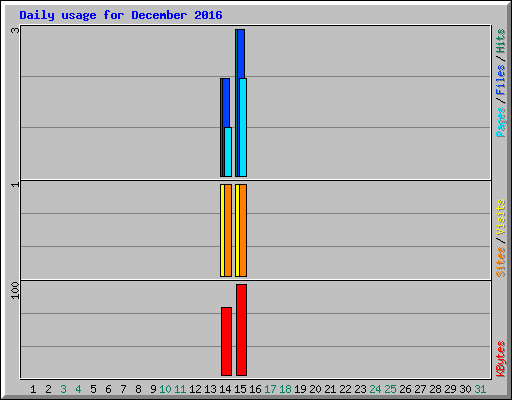The height and width of the screenshot is (400, 512).
Task: Click green day 25 on the x-axis
Action: pos(390,389)
